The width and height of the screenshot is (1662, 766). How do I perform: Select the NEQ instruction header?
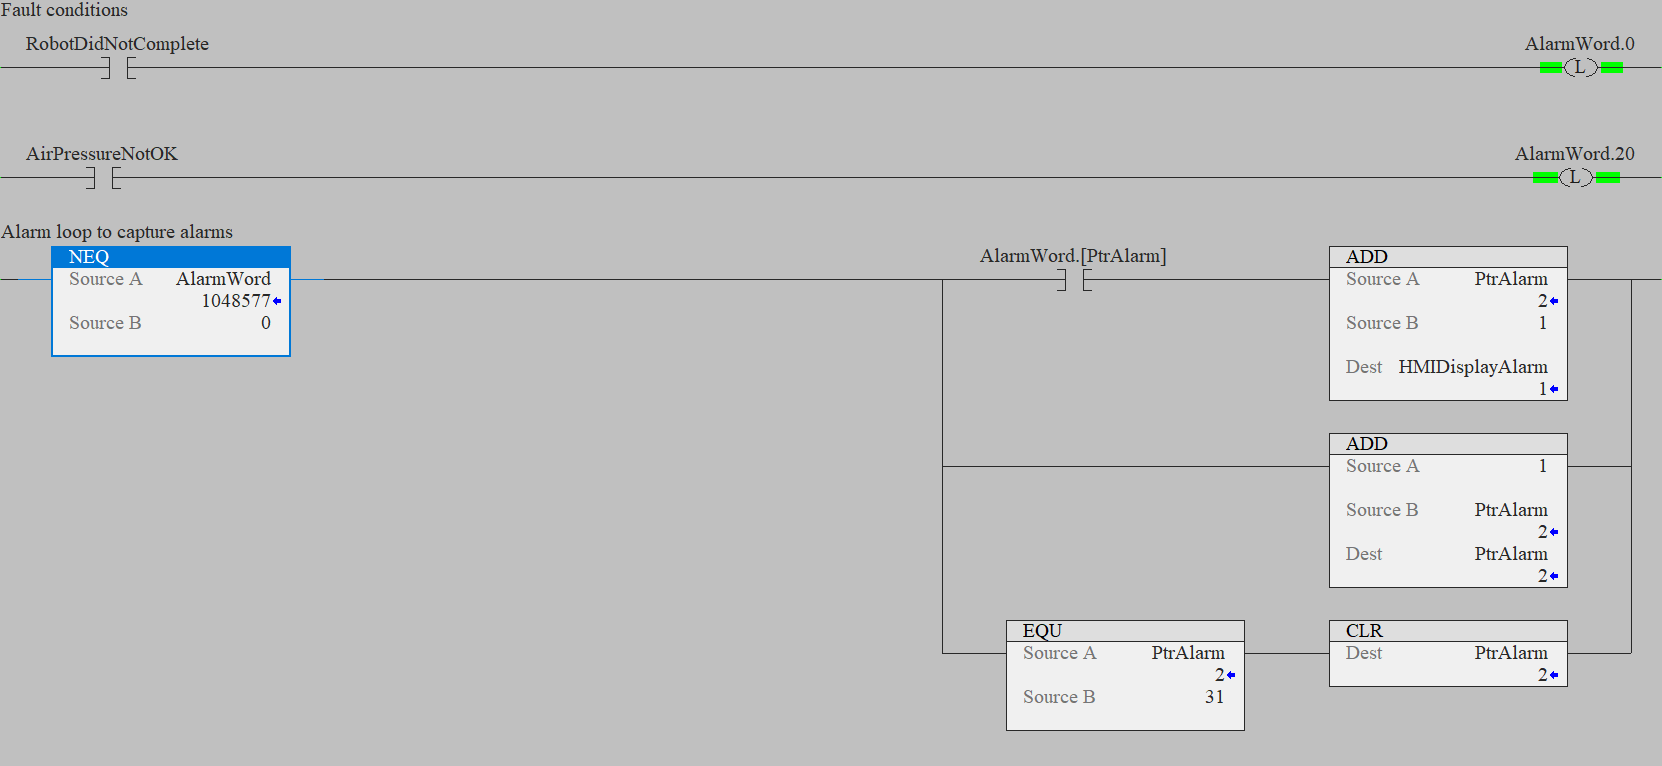coord(89,257)
